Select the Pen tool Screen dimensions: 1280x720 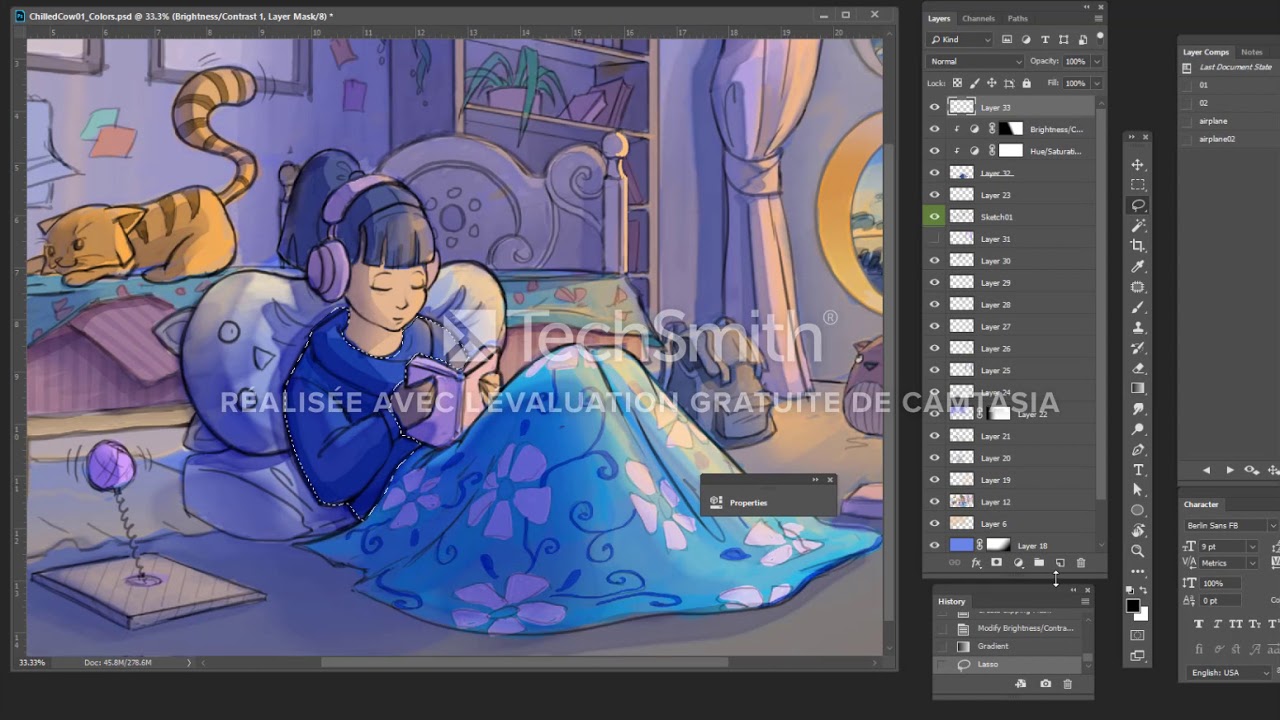tap(1138, 450)
